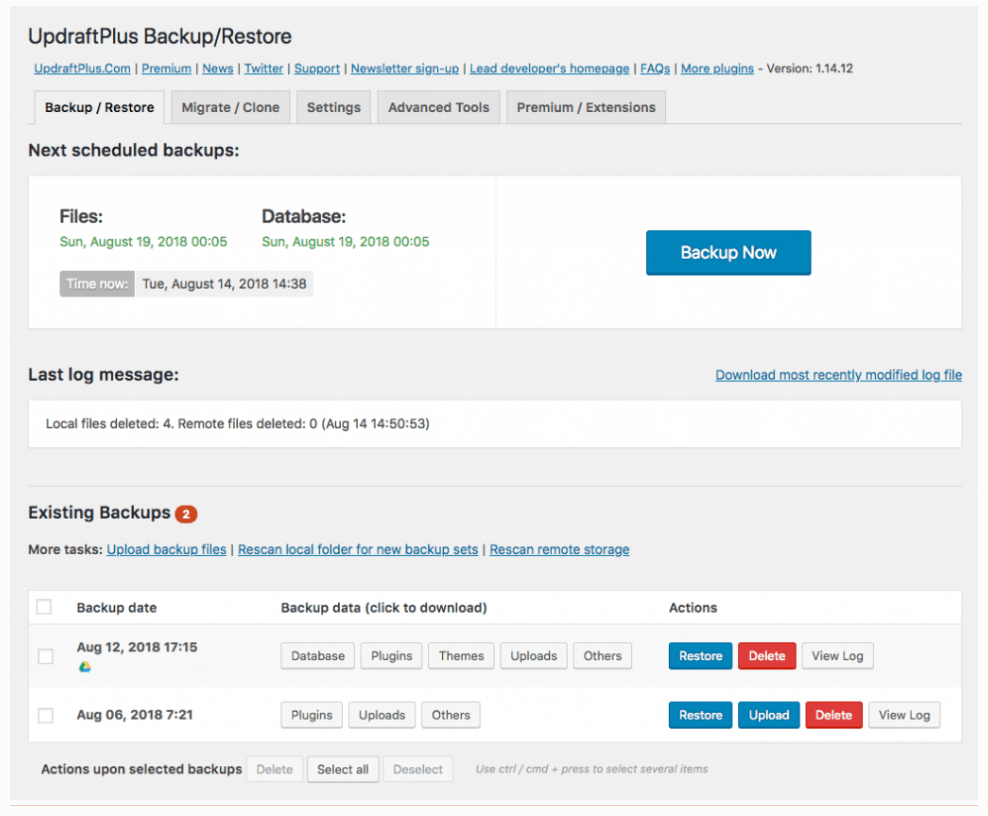Click the Existing Backups count badge

[186, 514]
